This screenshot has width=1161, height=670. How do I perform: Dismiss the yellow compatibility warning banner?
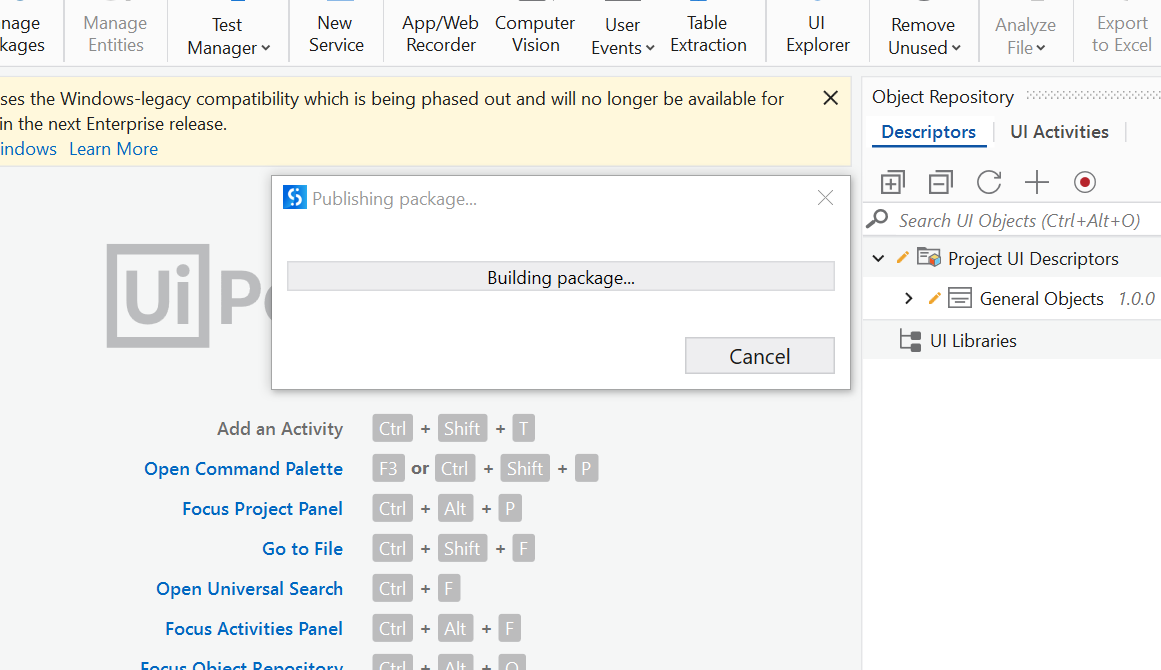[x=830, y=98]
